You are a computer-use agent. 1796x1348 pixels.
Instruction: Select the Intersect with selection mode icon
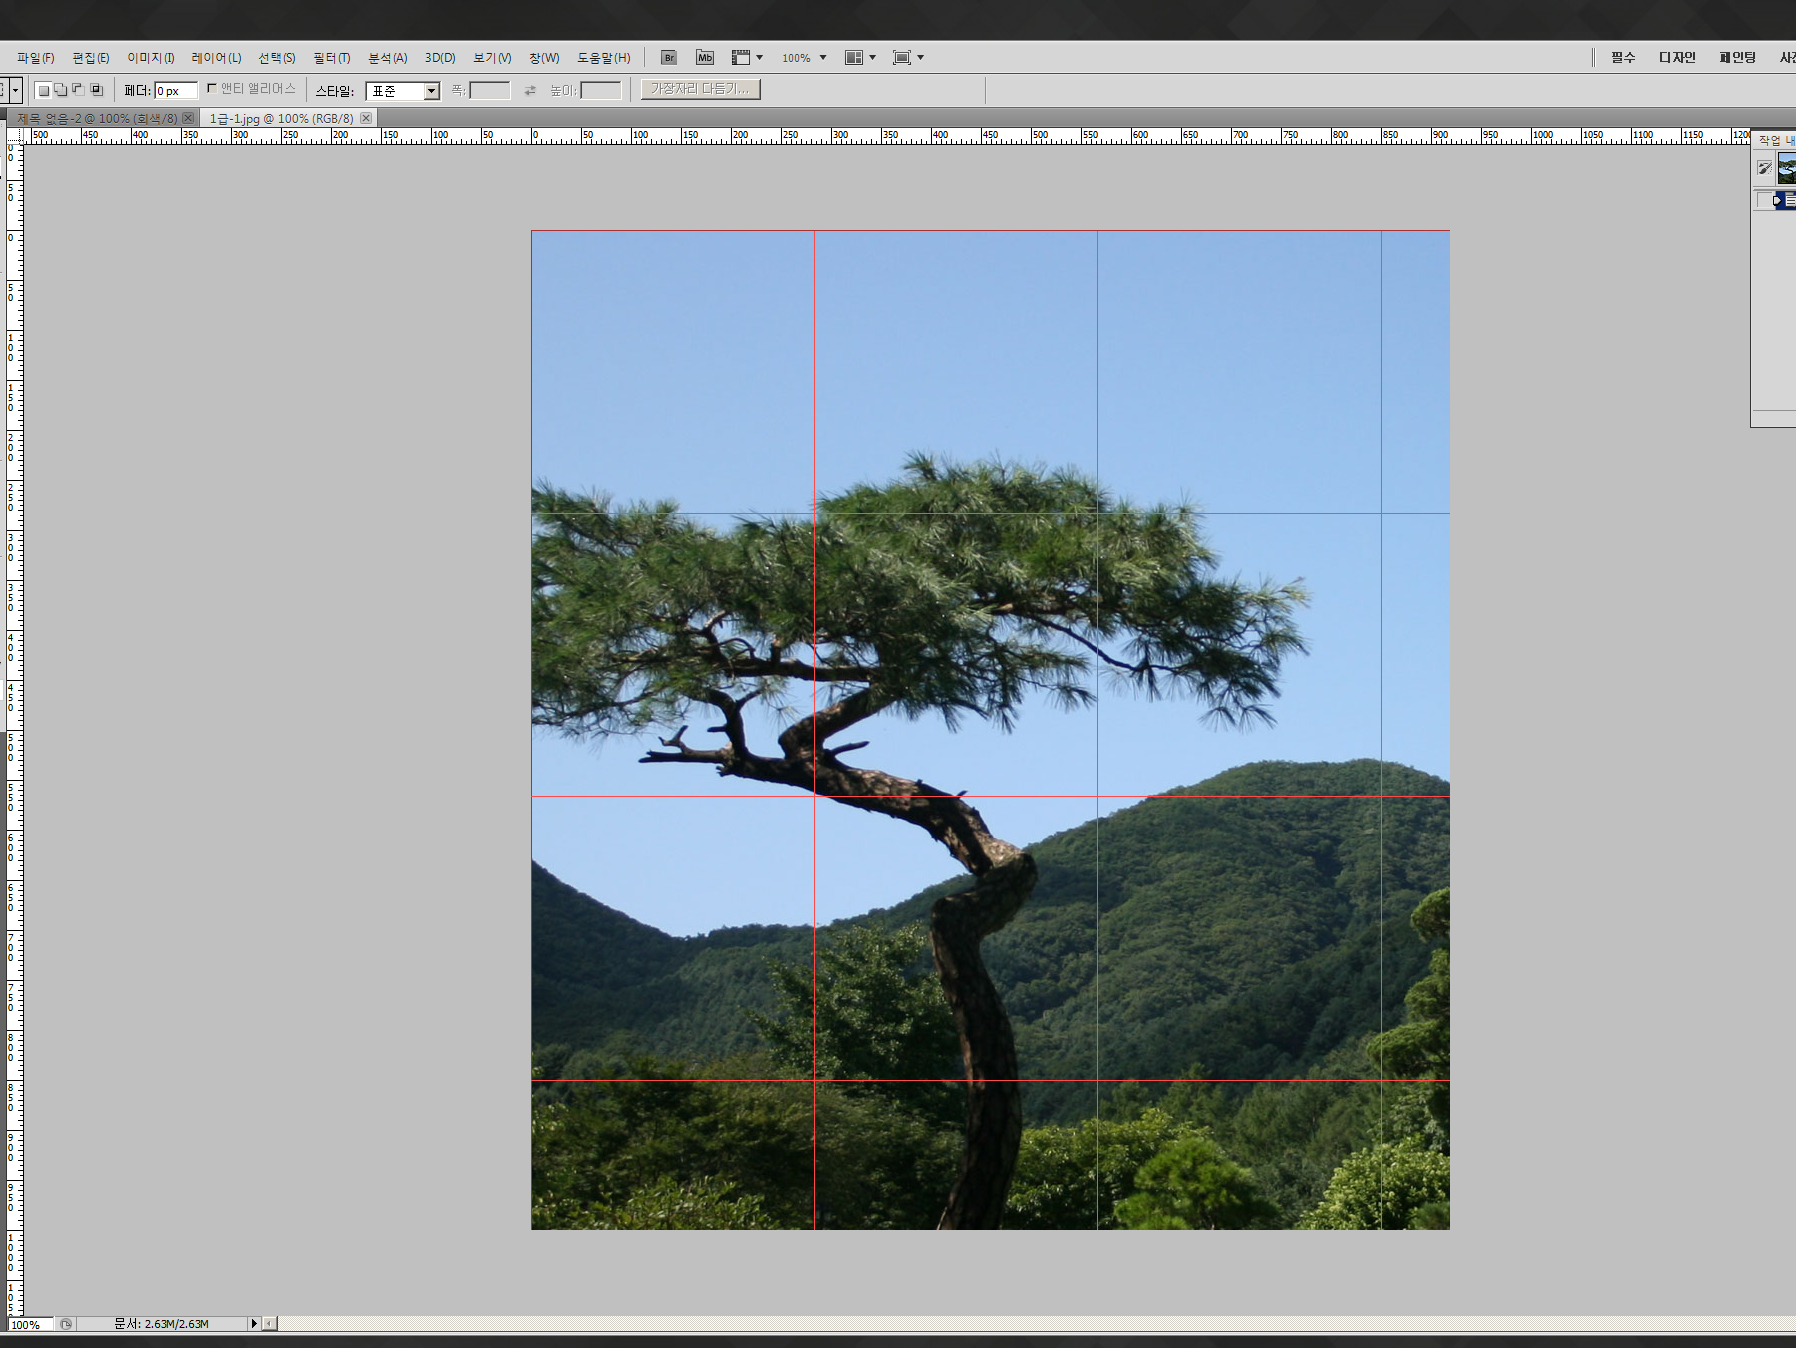[x=97, y=90]
